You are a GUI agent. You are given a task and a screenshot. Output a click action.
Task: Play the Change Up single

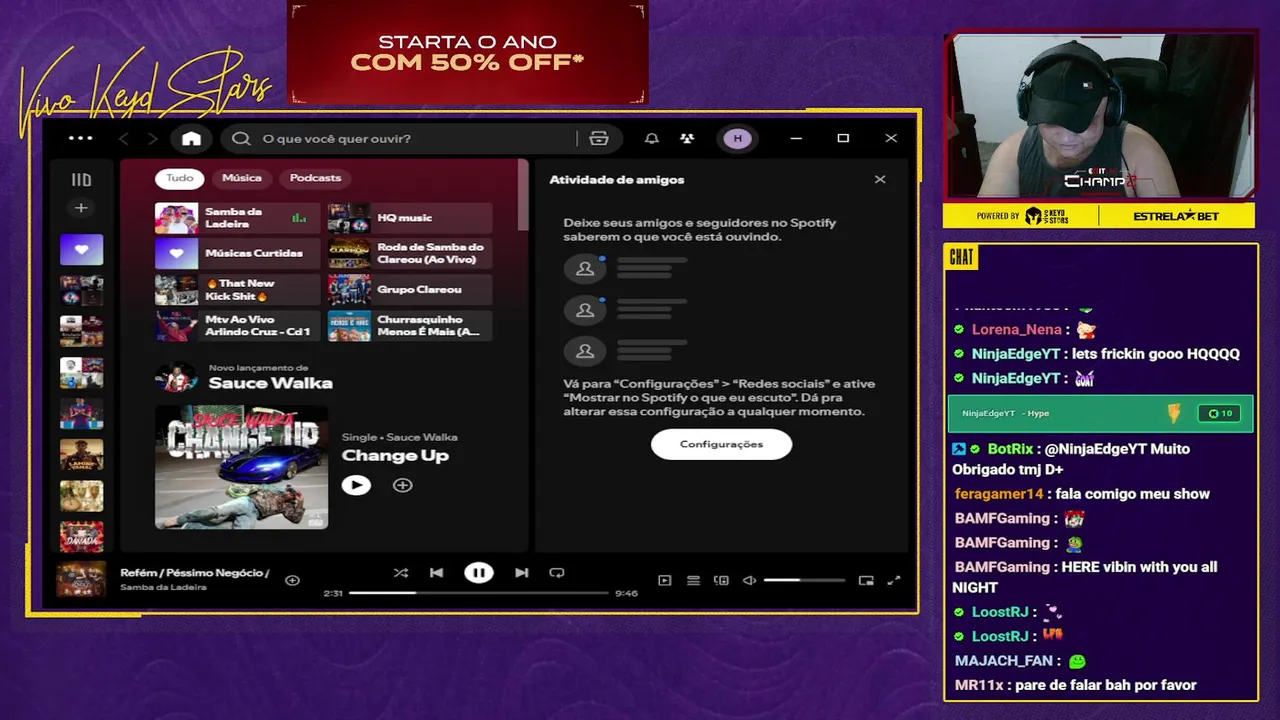pyautogui.click(x=356, y=485)
